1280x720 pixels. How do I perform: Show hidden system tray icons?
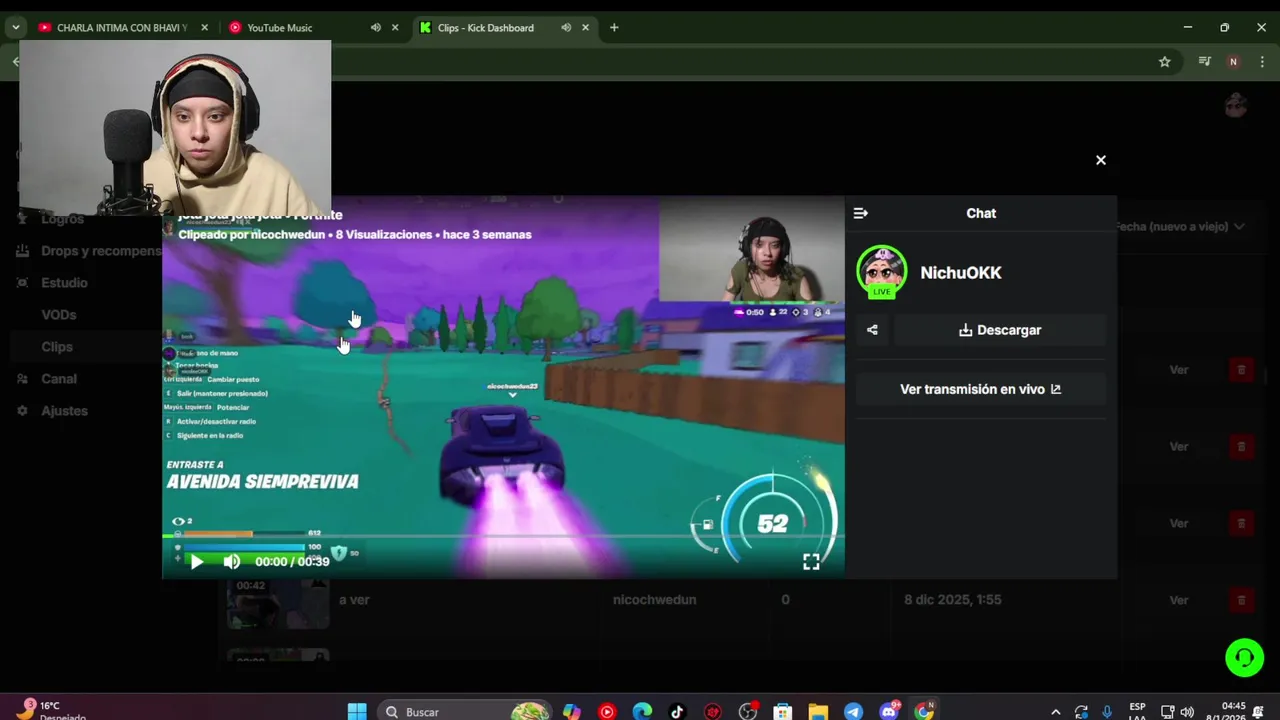pyautogui.click(x=1055, y=712)
